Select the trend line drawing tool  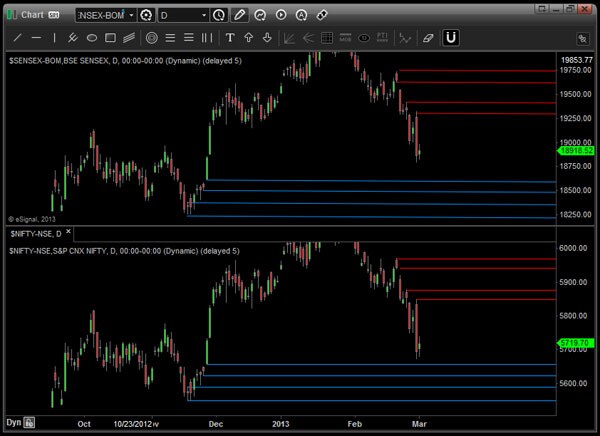click(17, 38)
